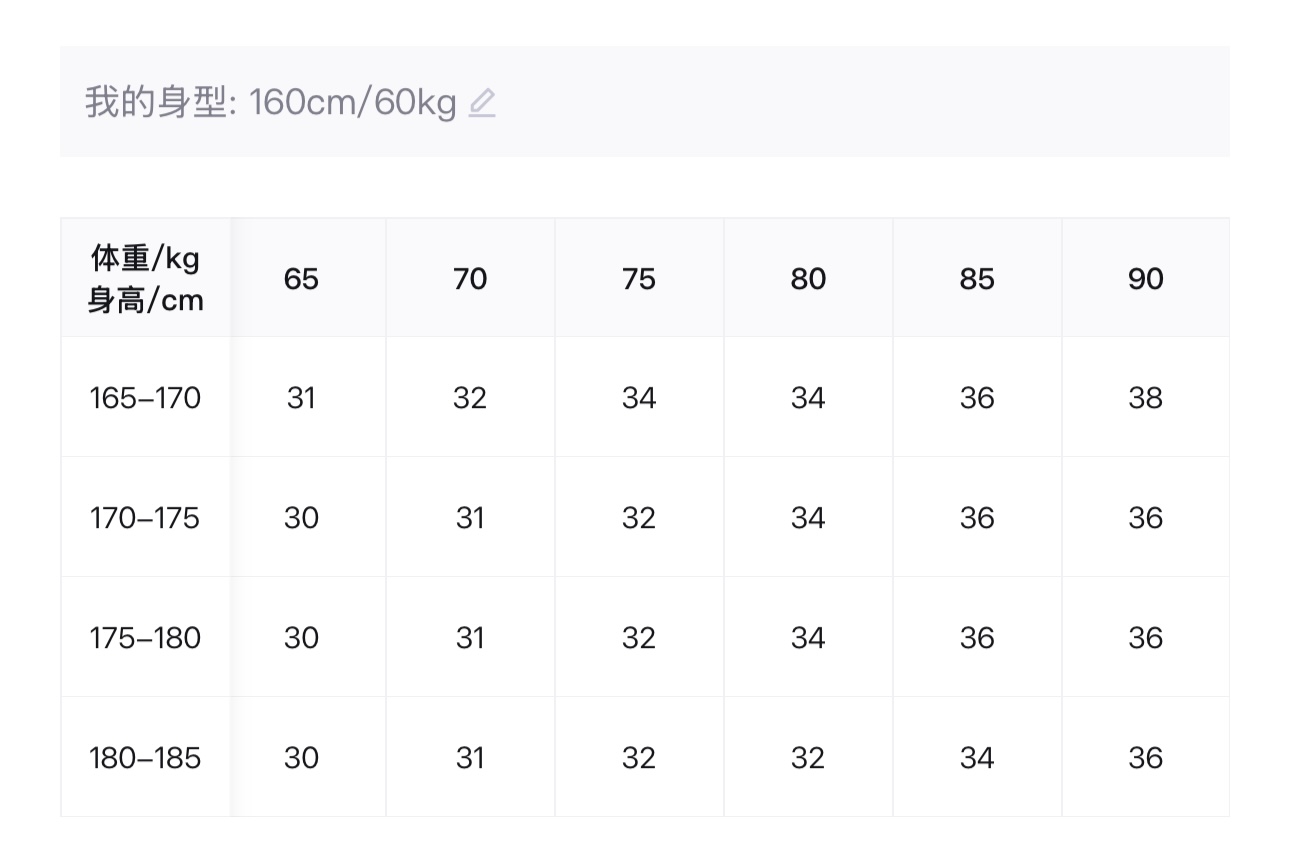Click the 体重/kg 身高/cm header cell
The image size is (1290, 844).
click(x=146, y=278)
